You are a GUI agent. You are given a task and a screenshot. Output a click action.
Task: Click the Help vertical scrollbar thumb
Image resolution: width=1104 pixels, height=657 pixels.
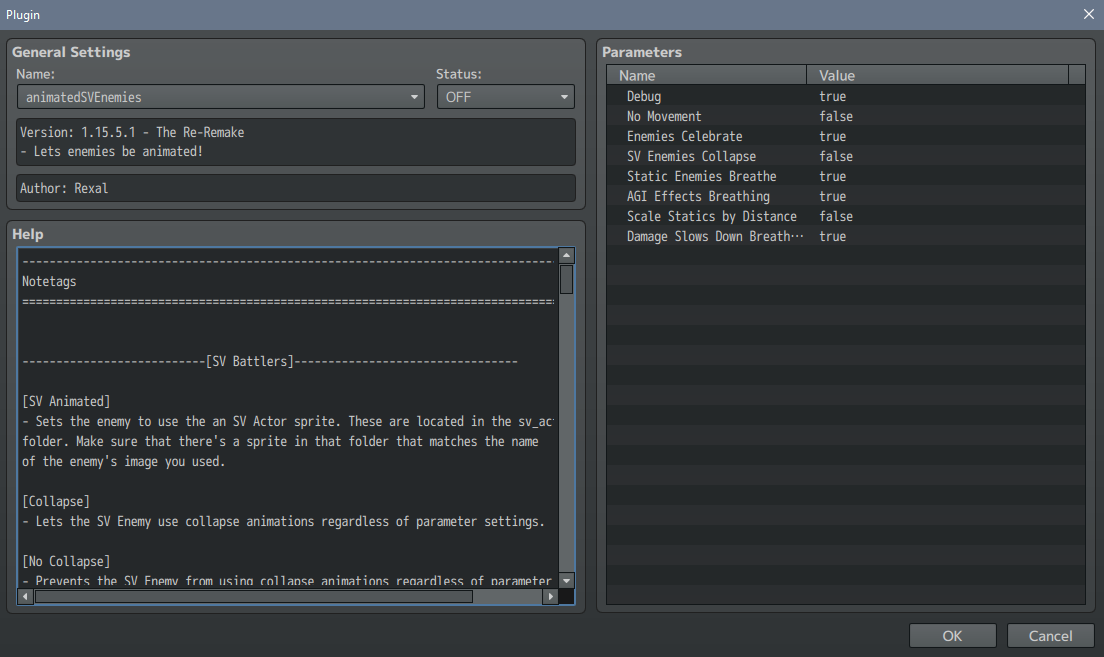(x=566, y=280)
